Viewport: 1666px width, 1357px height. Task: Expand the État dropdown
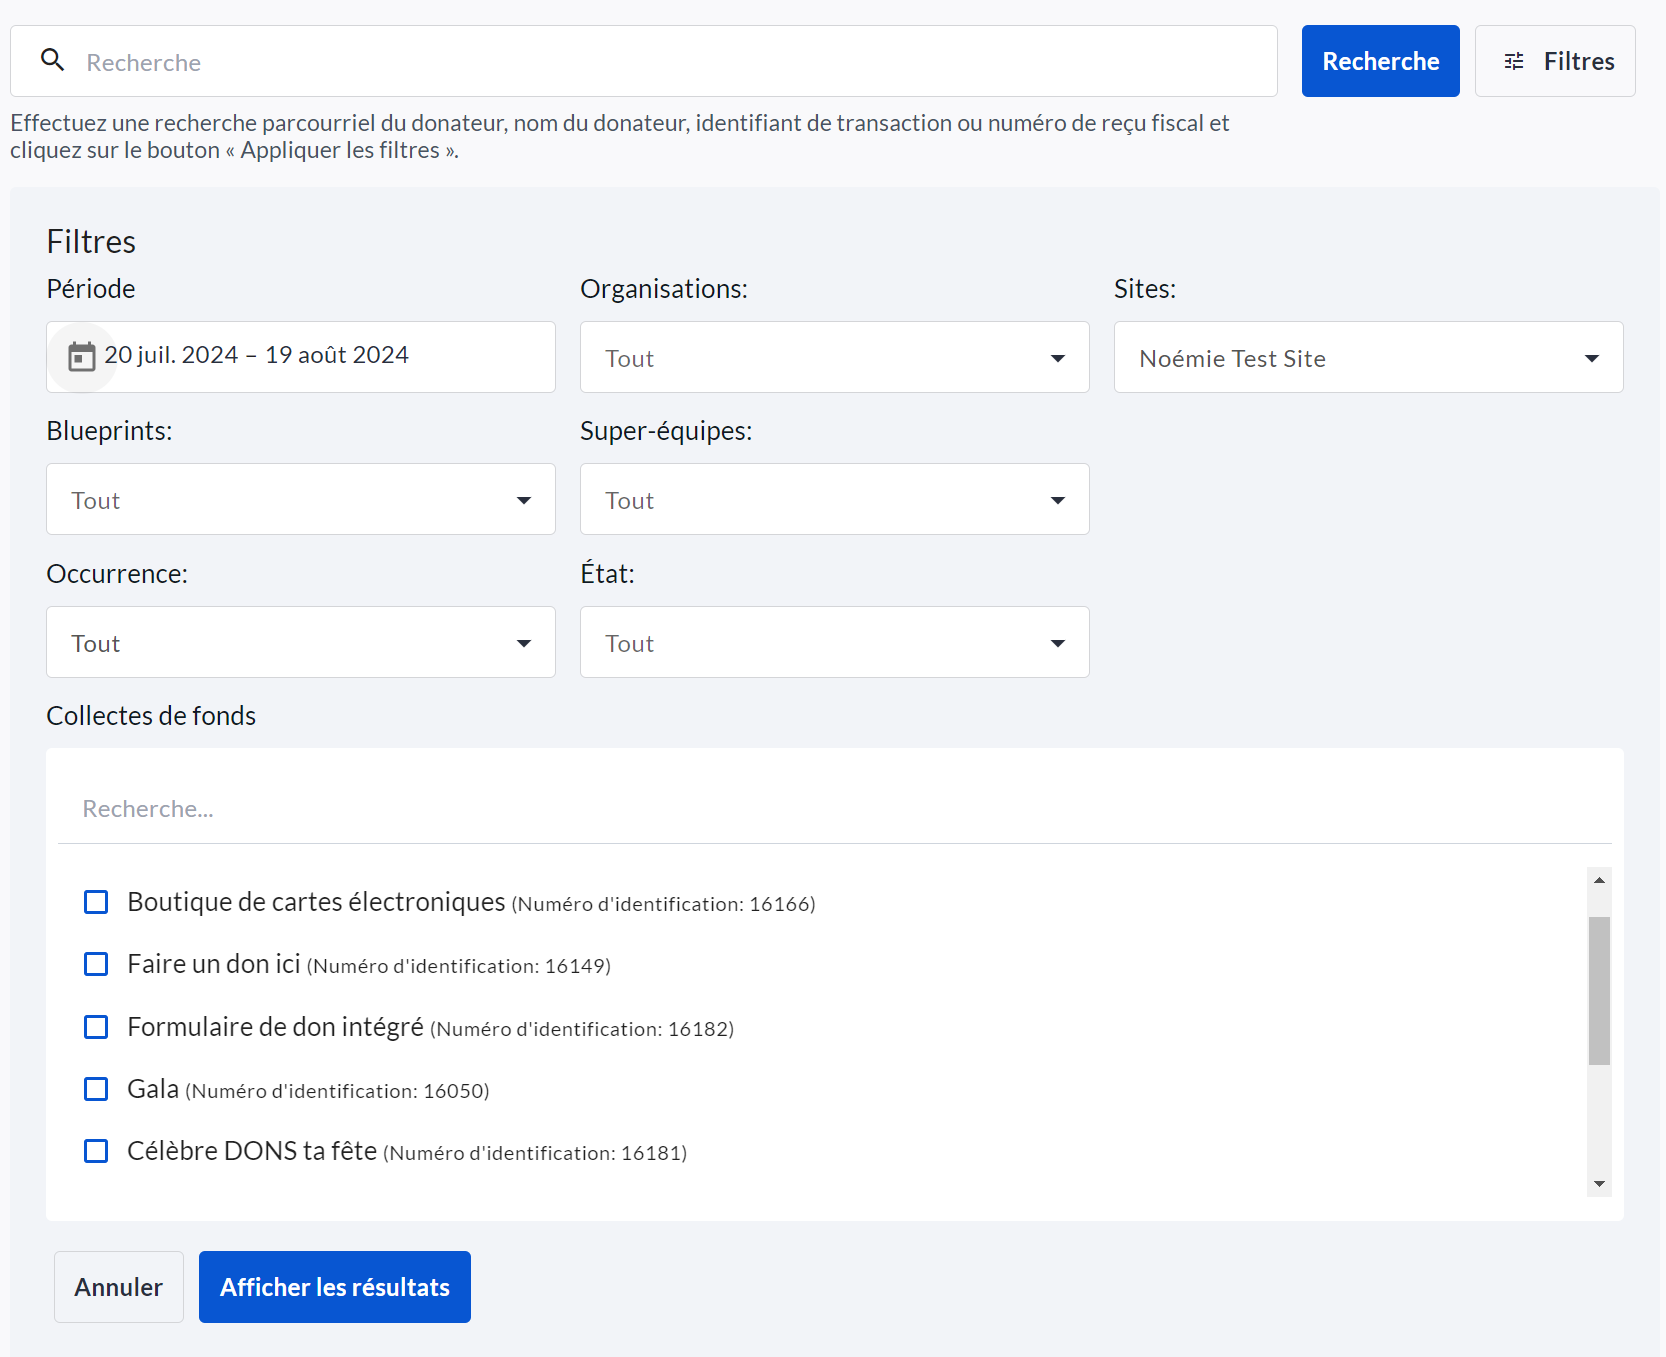[834, 642]
